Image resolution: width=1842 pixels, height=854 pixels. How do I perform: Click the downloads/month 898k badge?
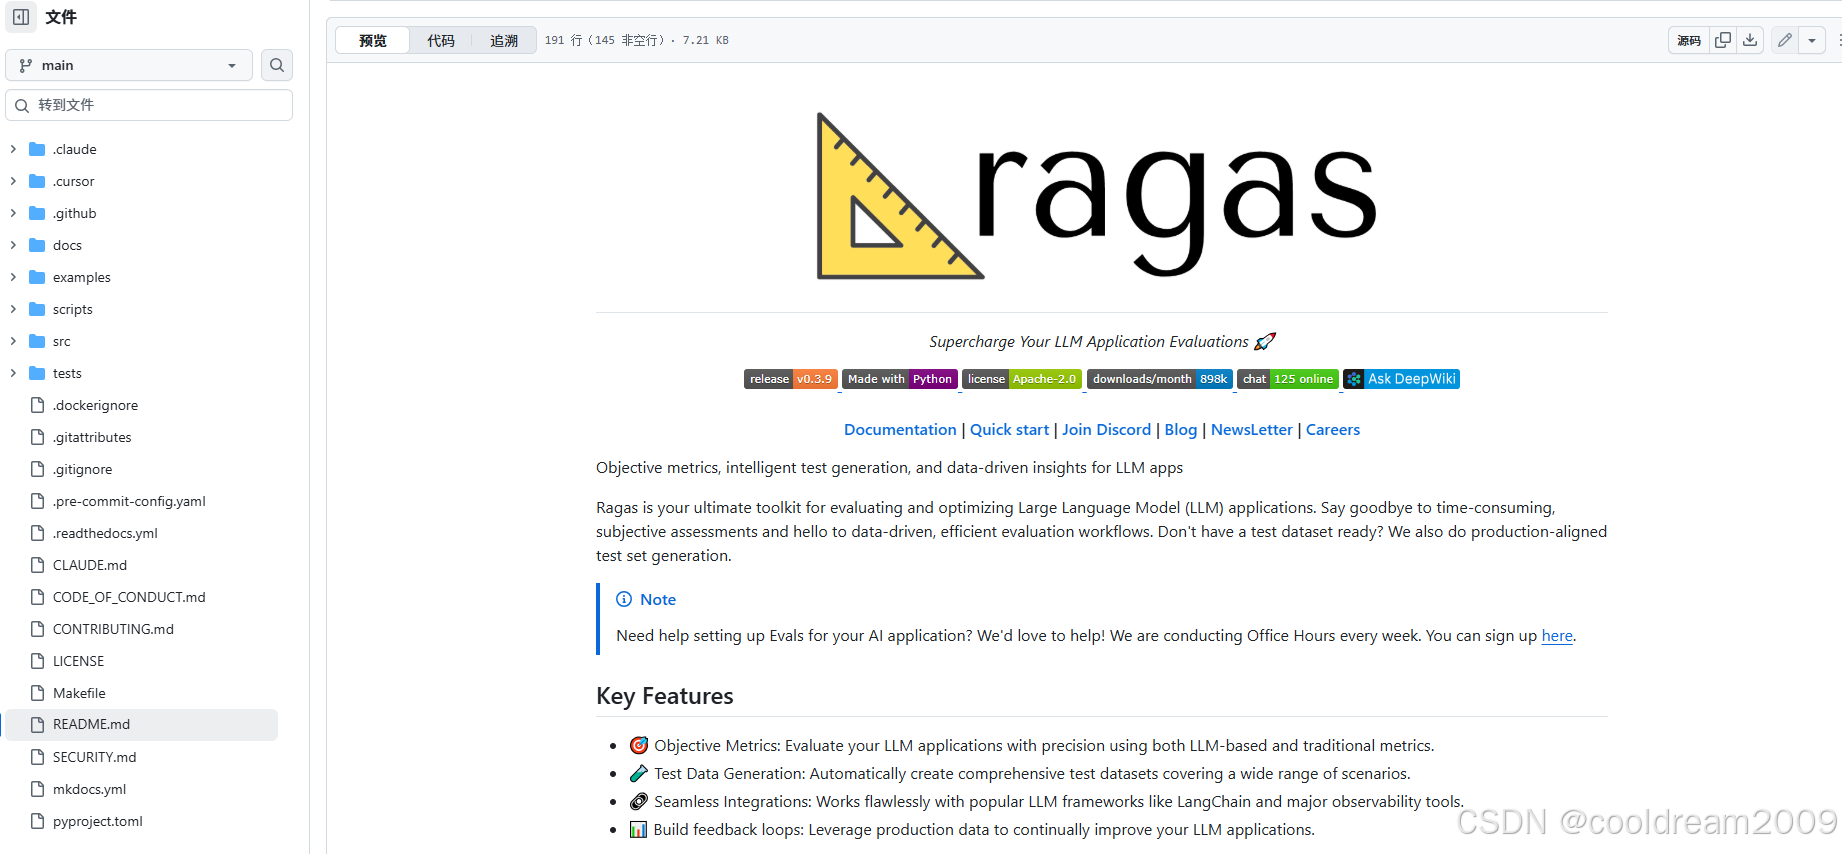[x=1160, y=379]
